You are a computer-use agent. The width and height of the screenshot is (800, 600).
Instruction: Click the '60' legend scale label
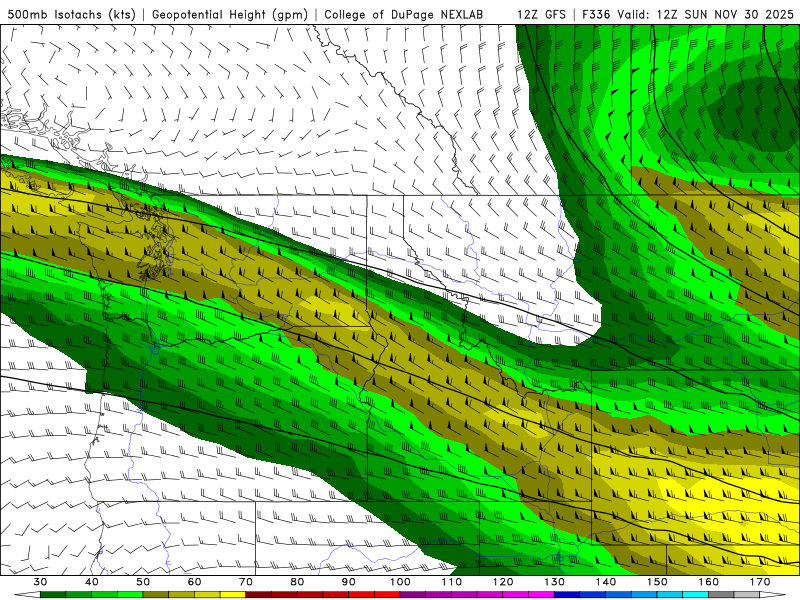pos(194,582)
